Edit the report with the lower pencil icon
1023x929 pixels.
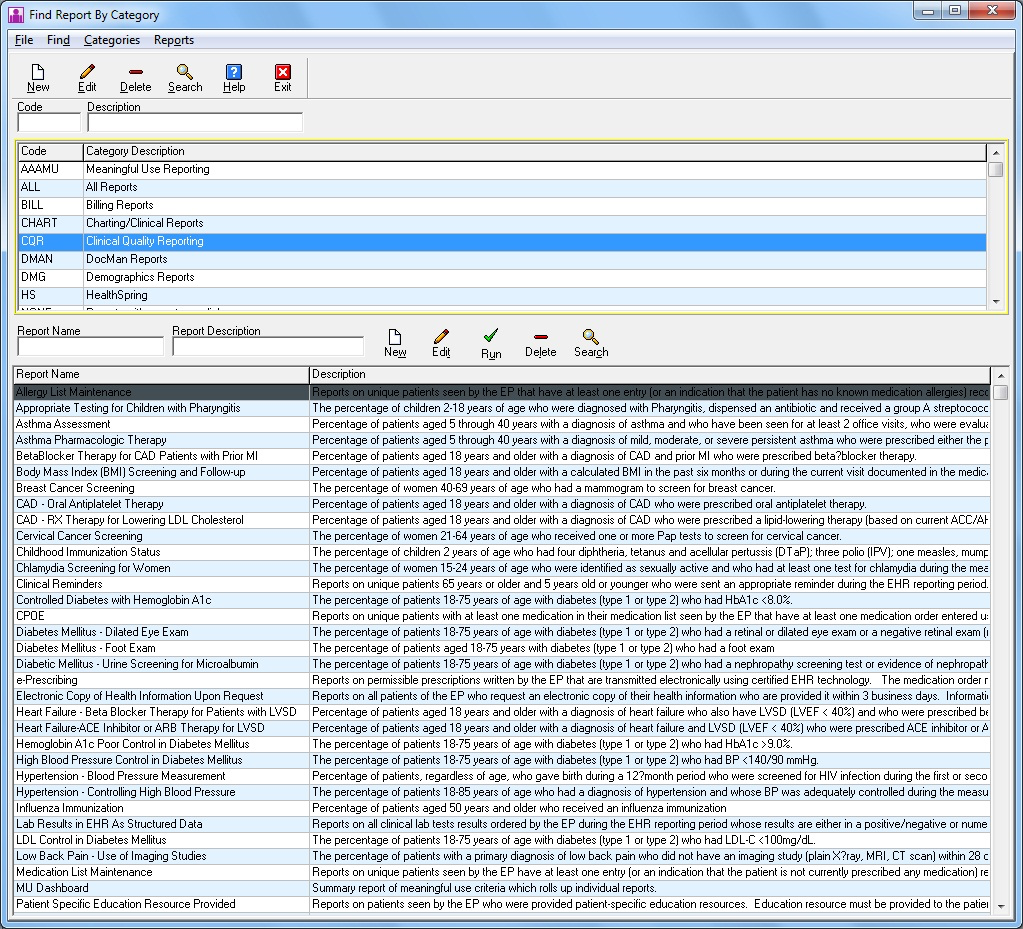(x=441, y=343)
